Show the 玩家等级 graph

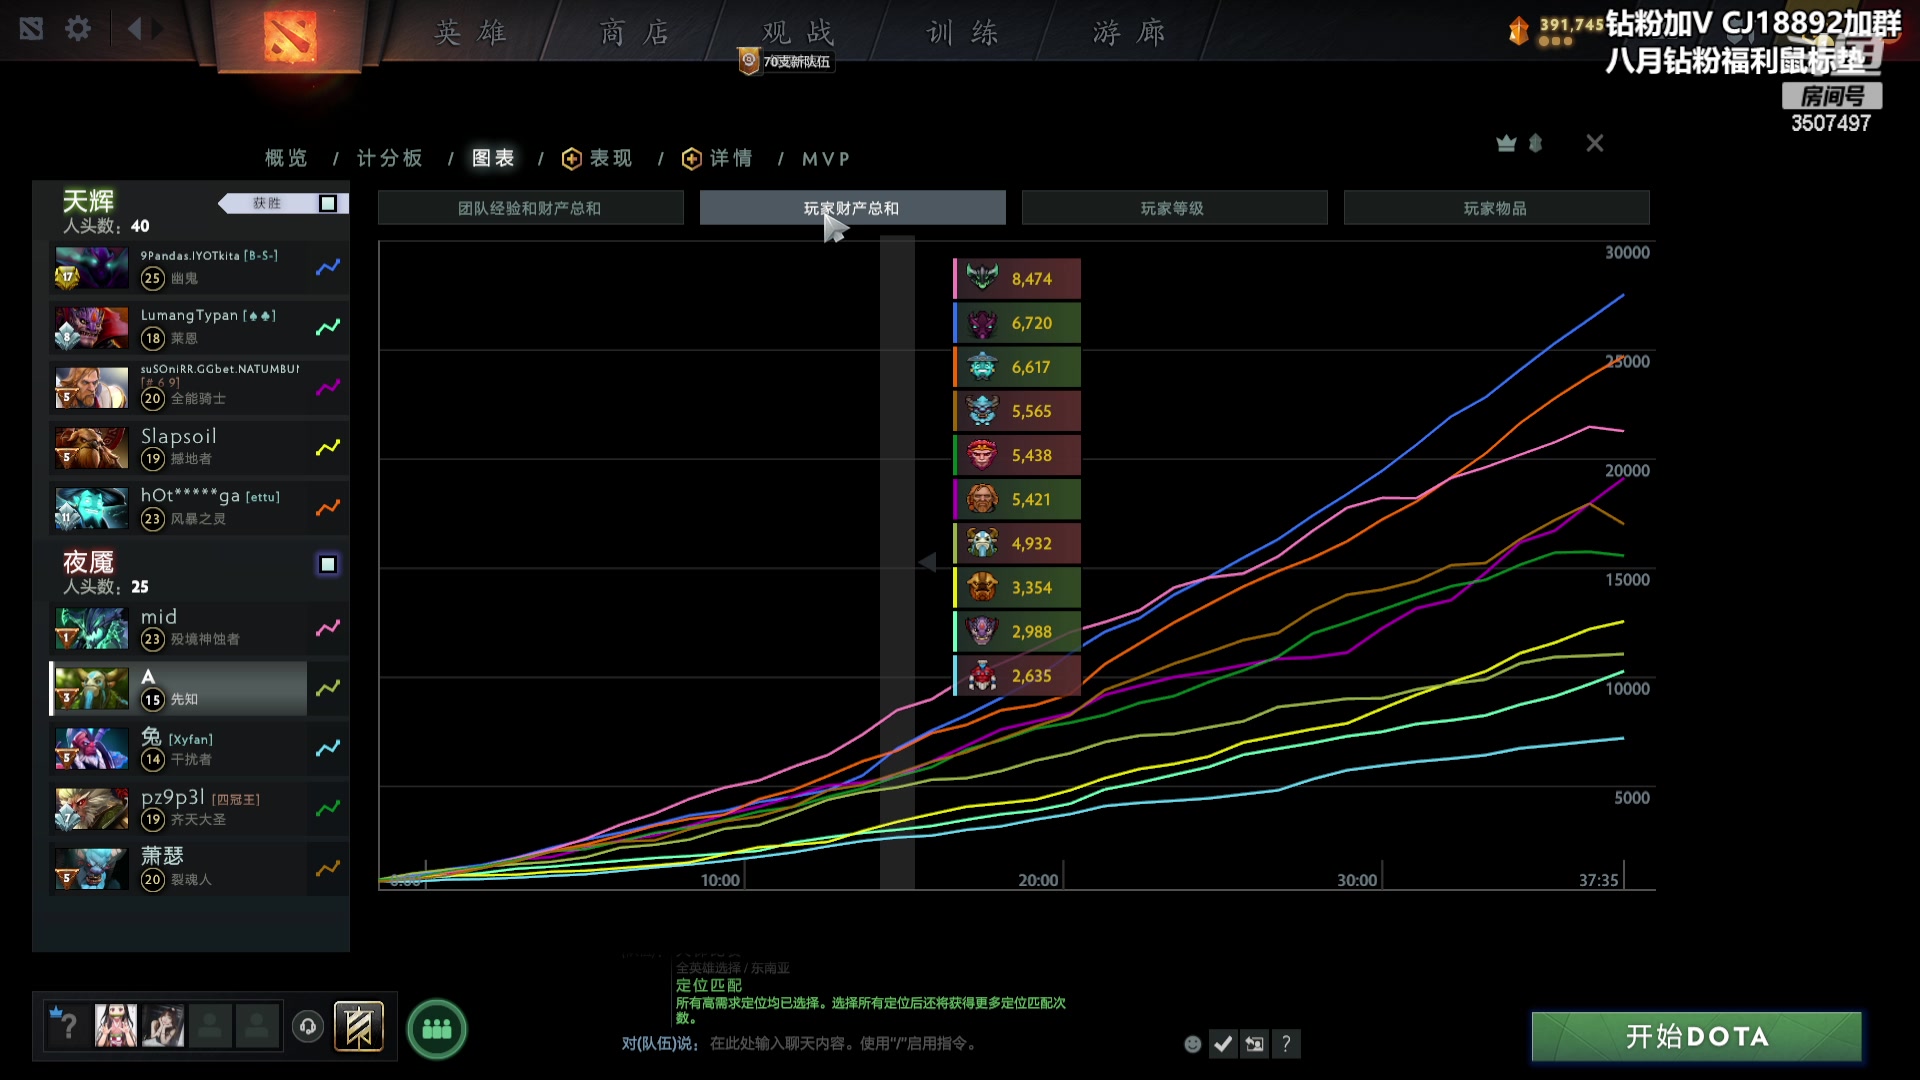click(1175, 208)
